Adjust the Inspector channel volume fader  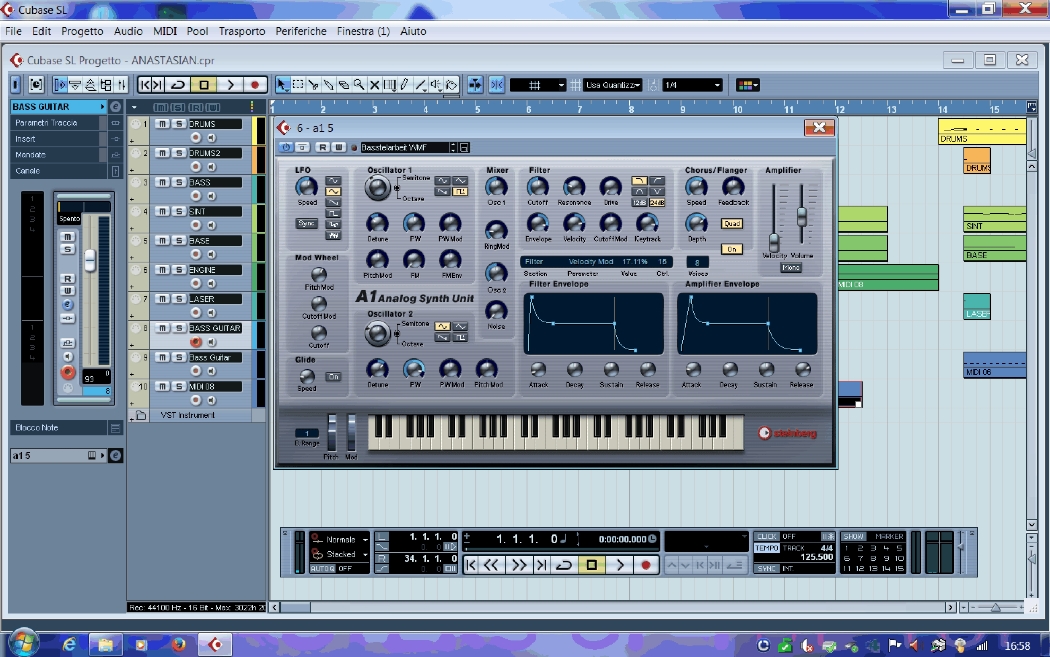(90, 260)
